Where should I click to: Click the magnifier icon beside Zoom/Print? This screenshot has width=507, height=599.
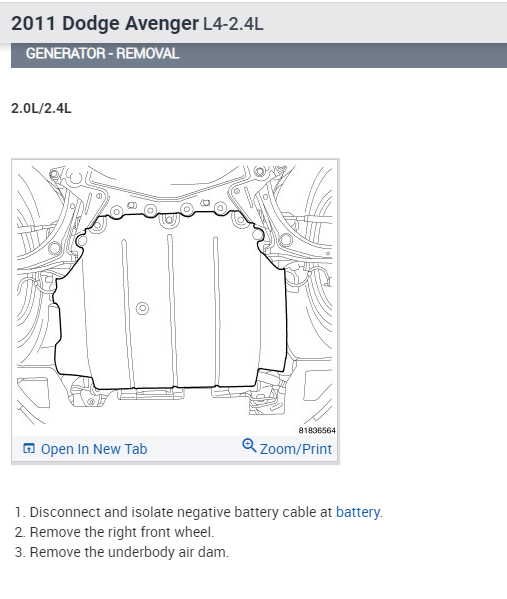point(249,445)
